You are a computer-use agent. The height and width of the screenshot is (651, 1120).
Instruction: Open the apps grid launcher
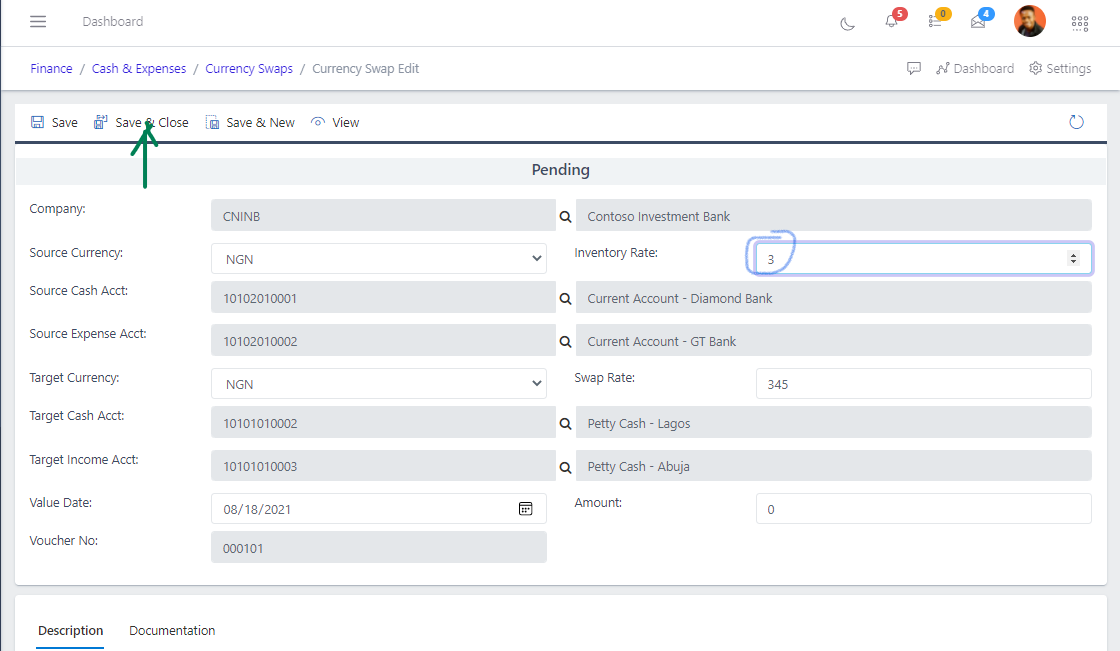click(x=1080, y=23)
